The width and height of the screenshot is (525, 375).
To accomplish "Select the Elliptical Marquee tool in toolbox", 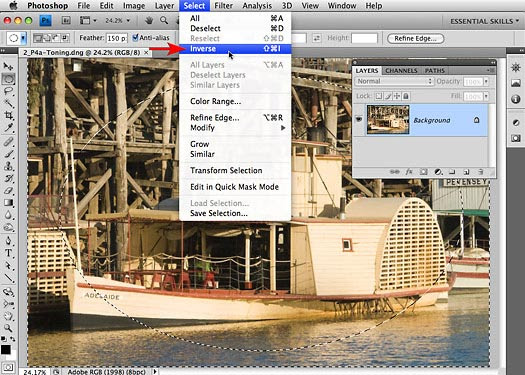I will point(8,79).
